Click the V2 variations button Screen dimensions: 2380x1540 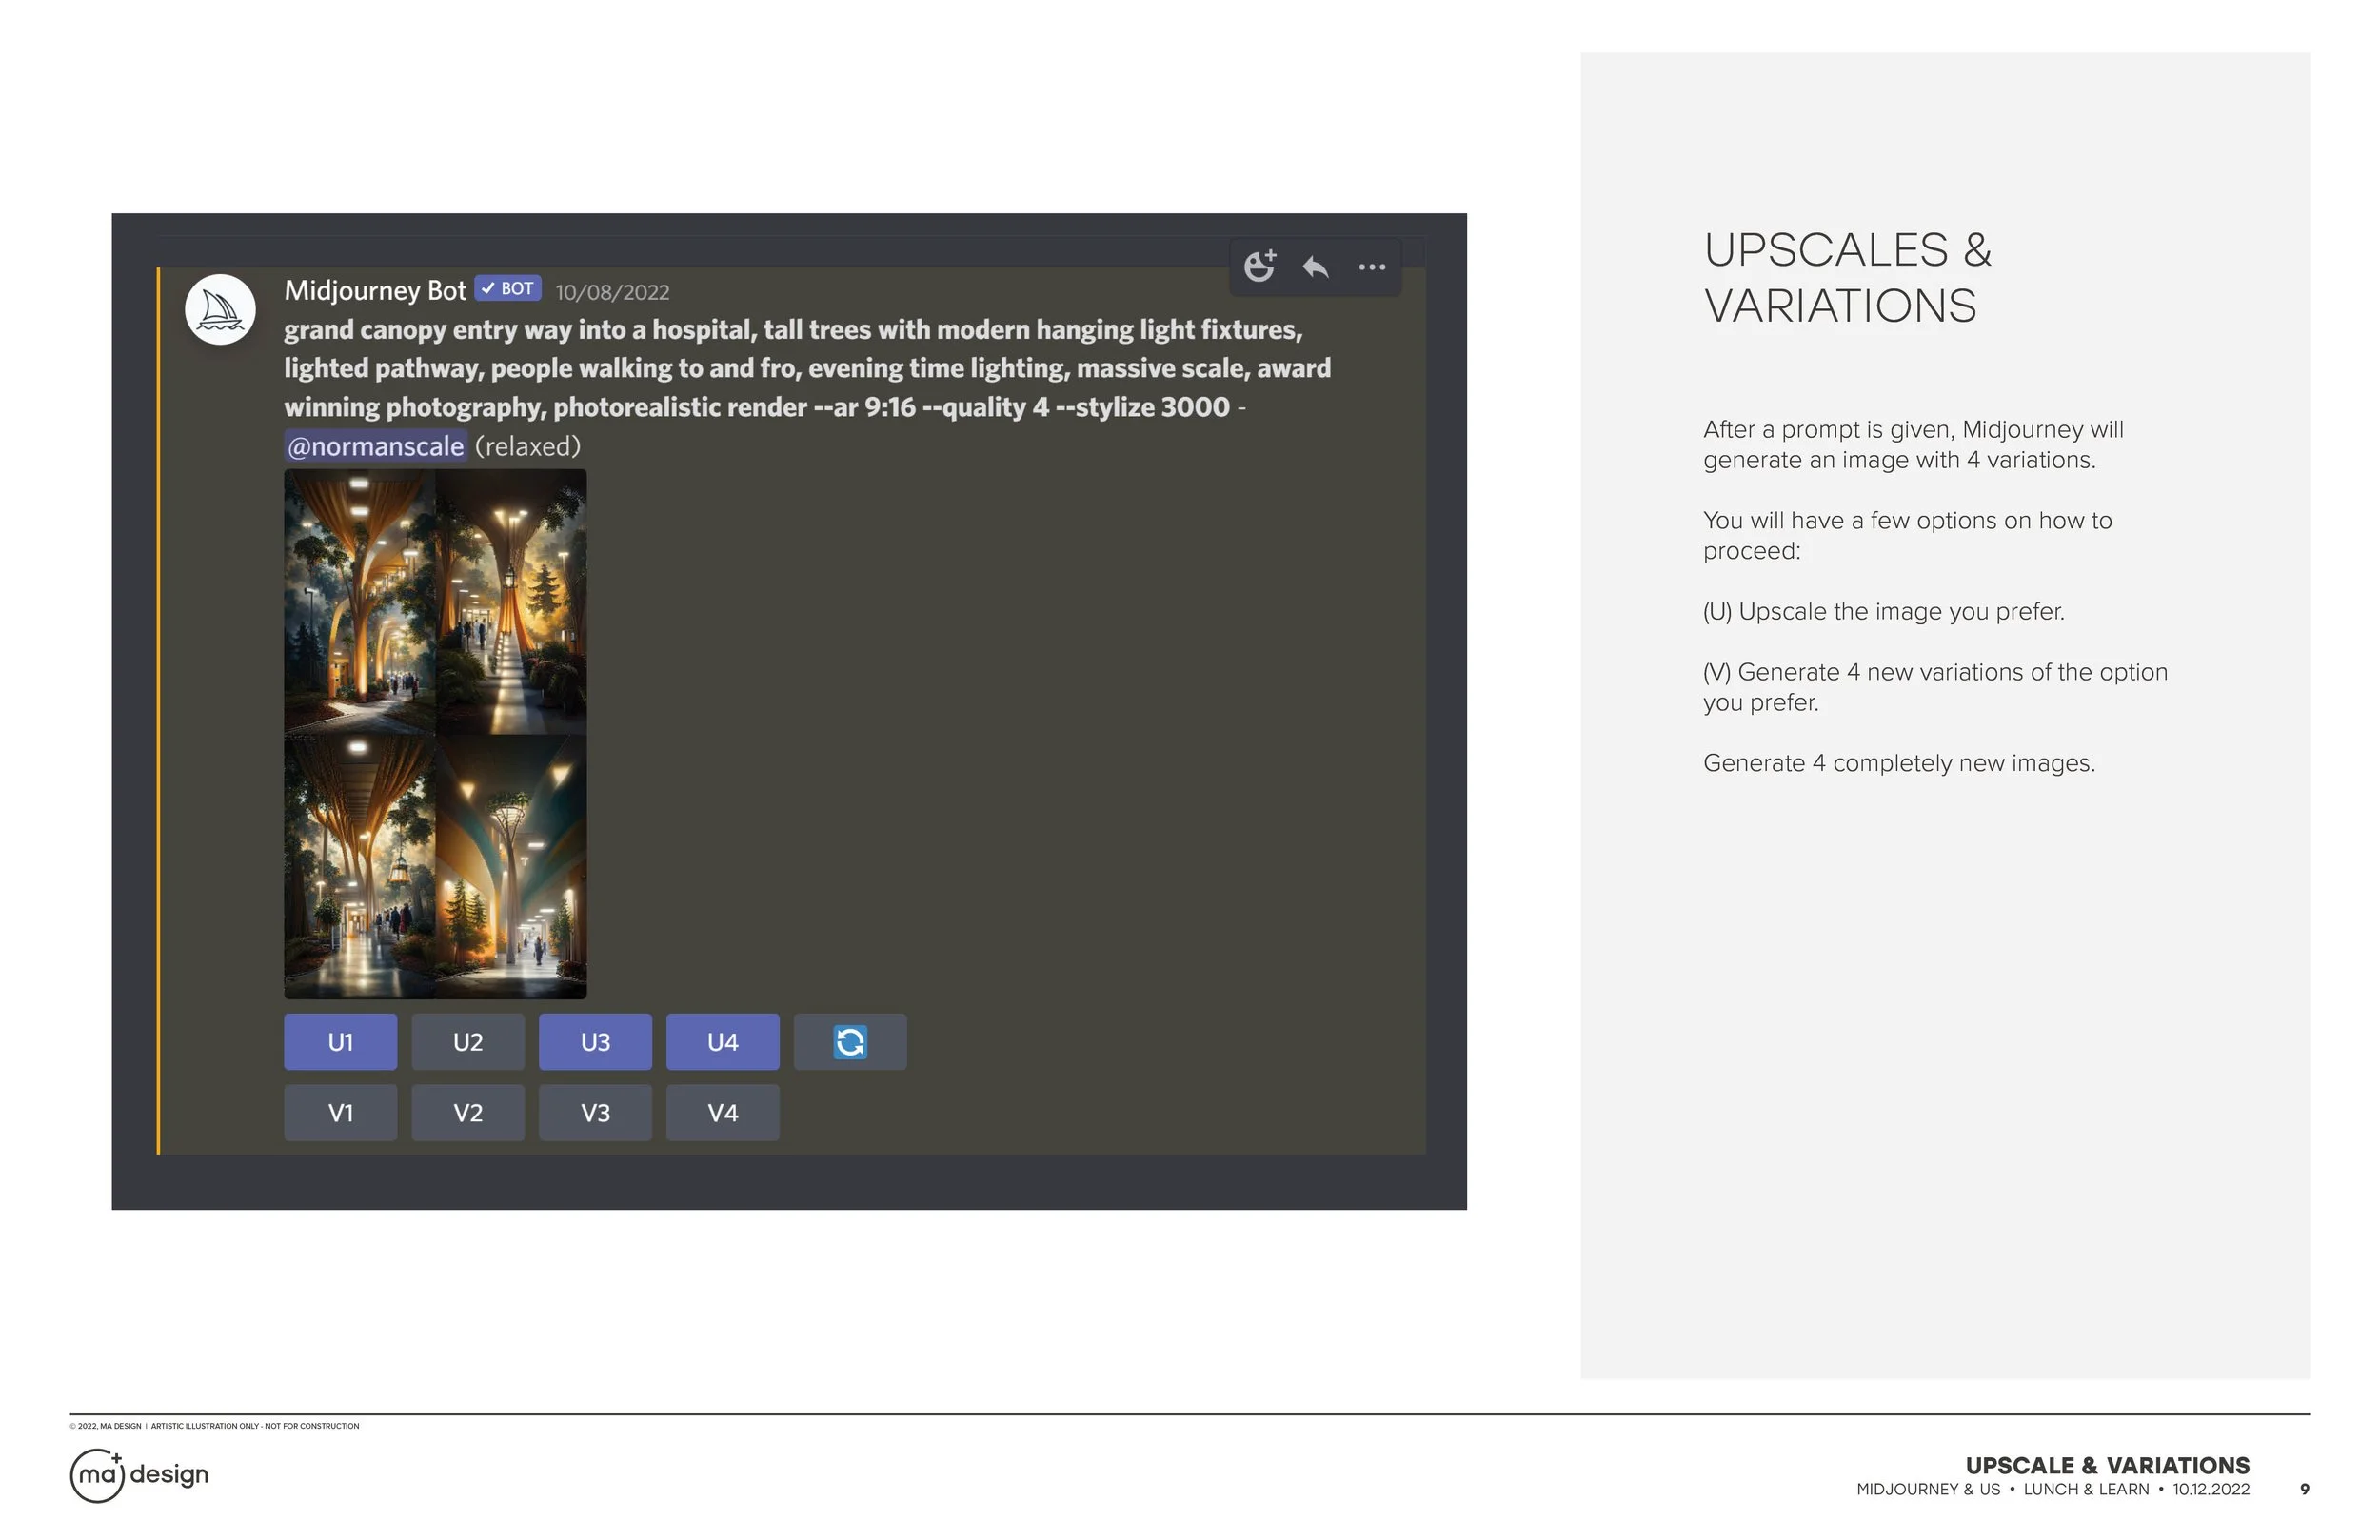point(468,1113)
